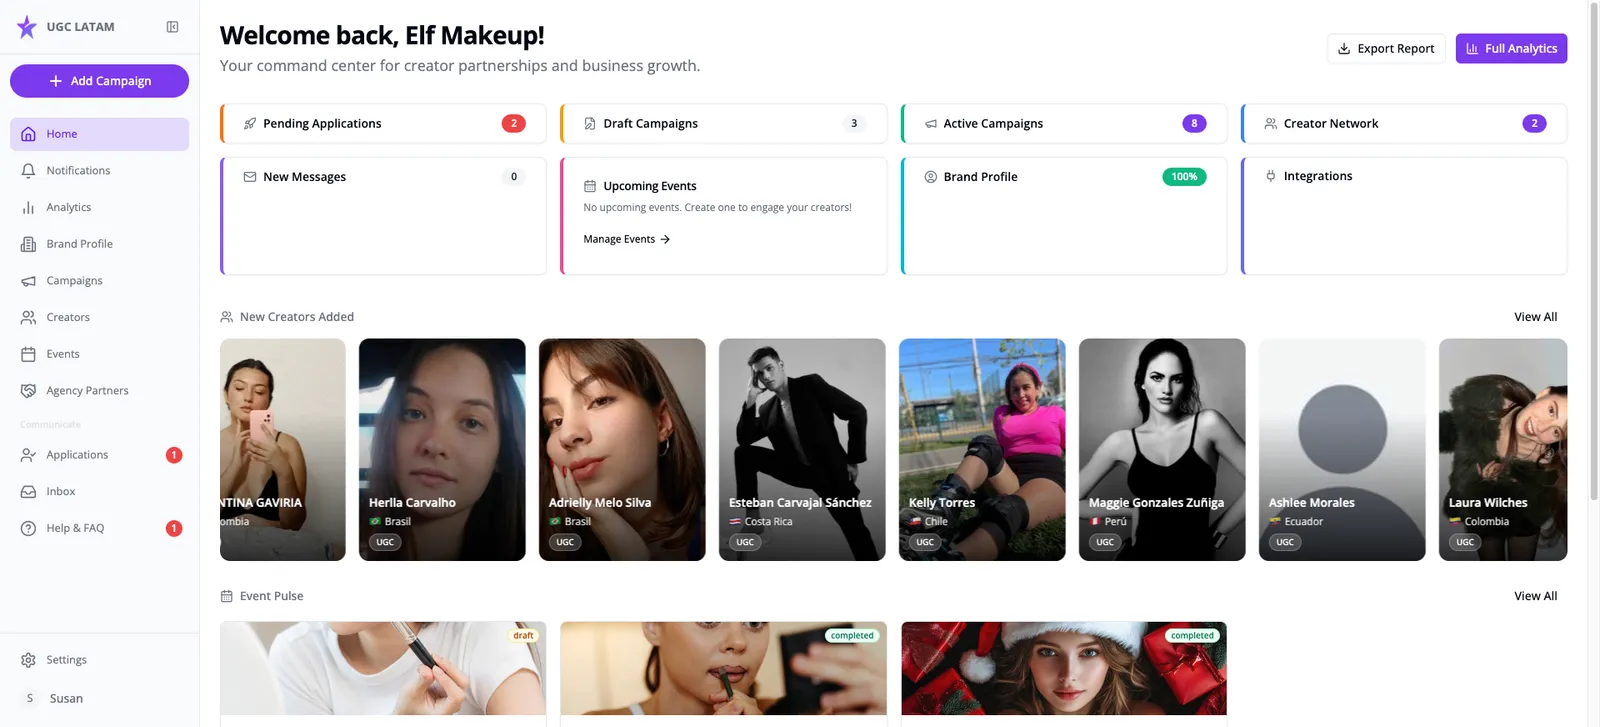Click the Analytics bar chart icon
Viewport: 1600px width, 727px height.
pos(28,208)
